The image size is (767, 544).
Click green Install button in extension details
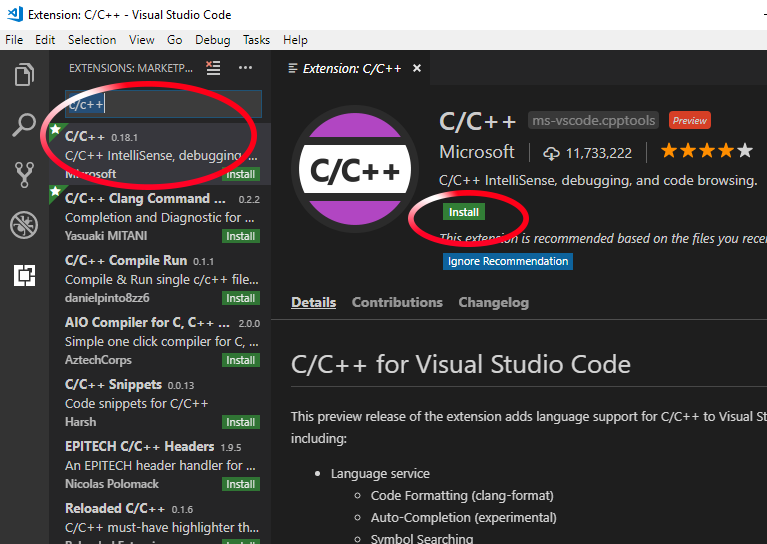click(464, 212)
